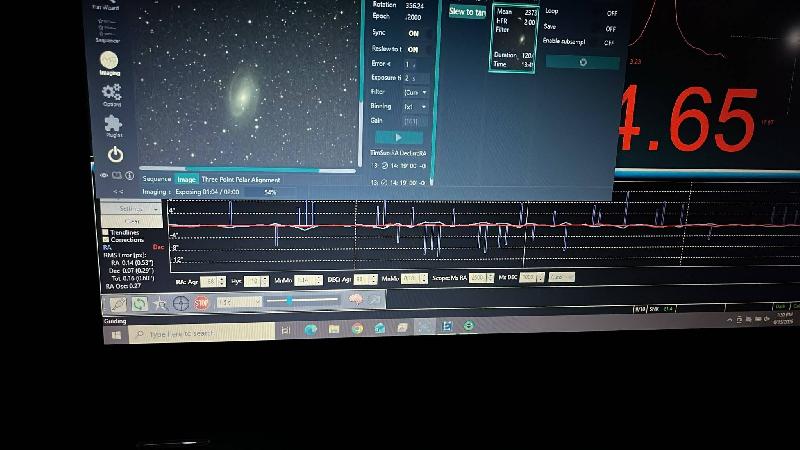Enable the Trendlines checkbox
Viewport: 800px width, 450px height.
click(106, 232)
